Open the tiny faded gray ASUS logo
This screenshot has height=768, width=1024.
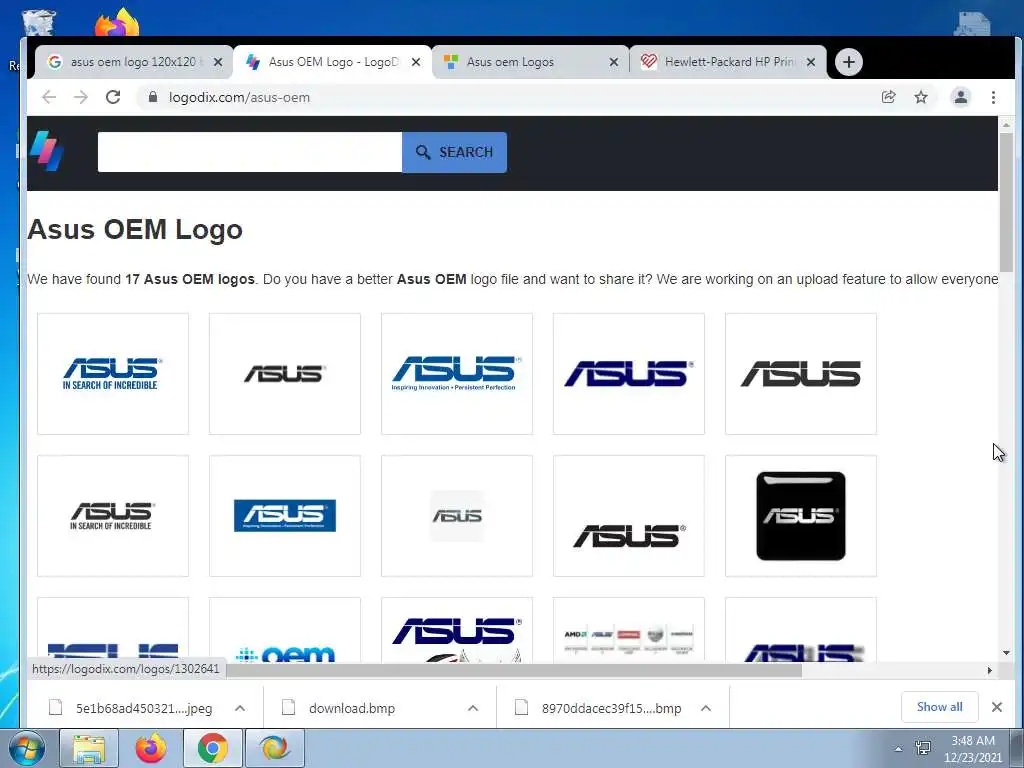(456, 516)
